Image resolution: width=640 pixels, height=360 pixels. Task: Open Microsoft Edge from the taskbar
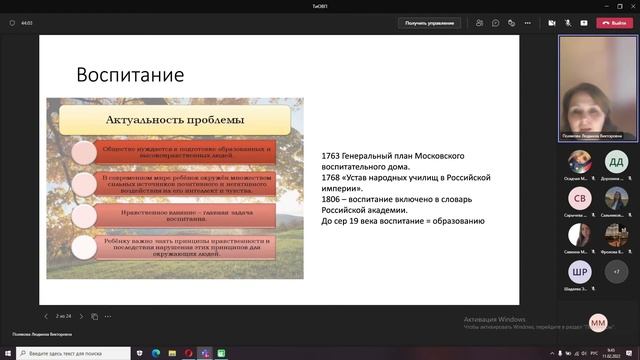pos(156,353)
